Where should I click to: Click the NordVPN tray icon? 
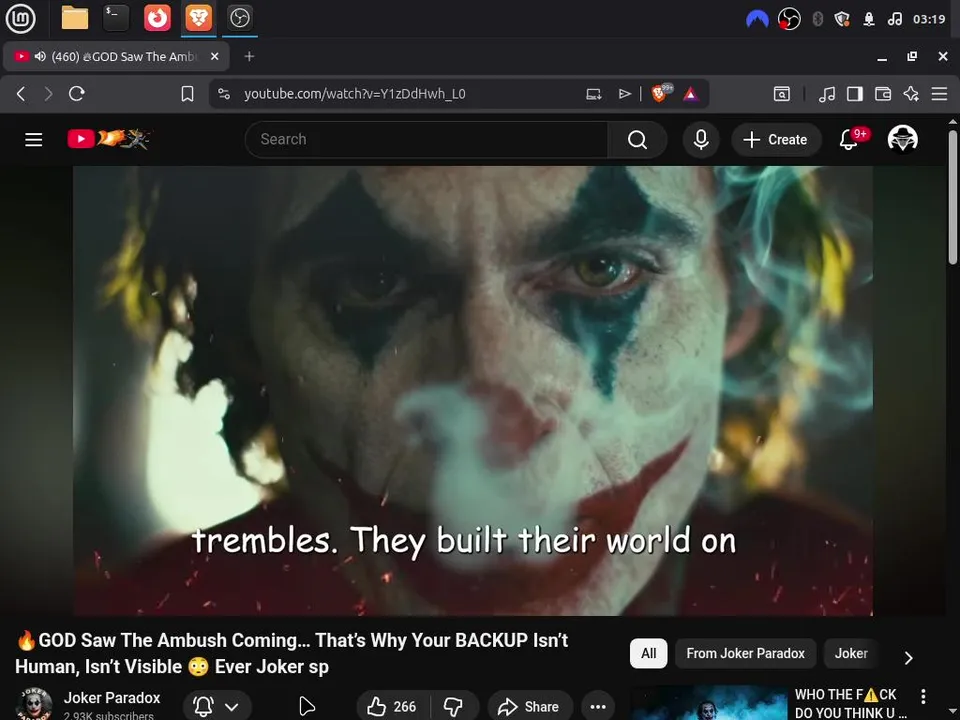pyautogui.click(x=757, y=19)
